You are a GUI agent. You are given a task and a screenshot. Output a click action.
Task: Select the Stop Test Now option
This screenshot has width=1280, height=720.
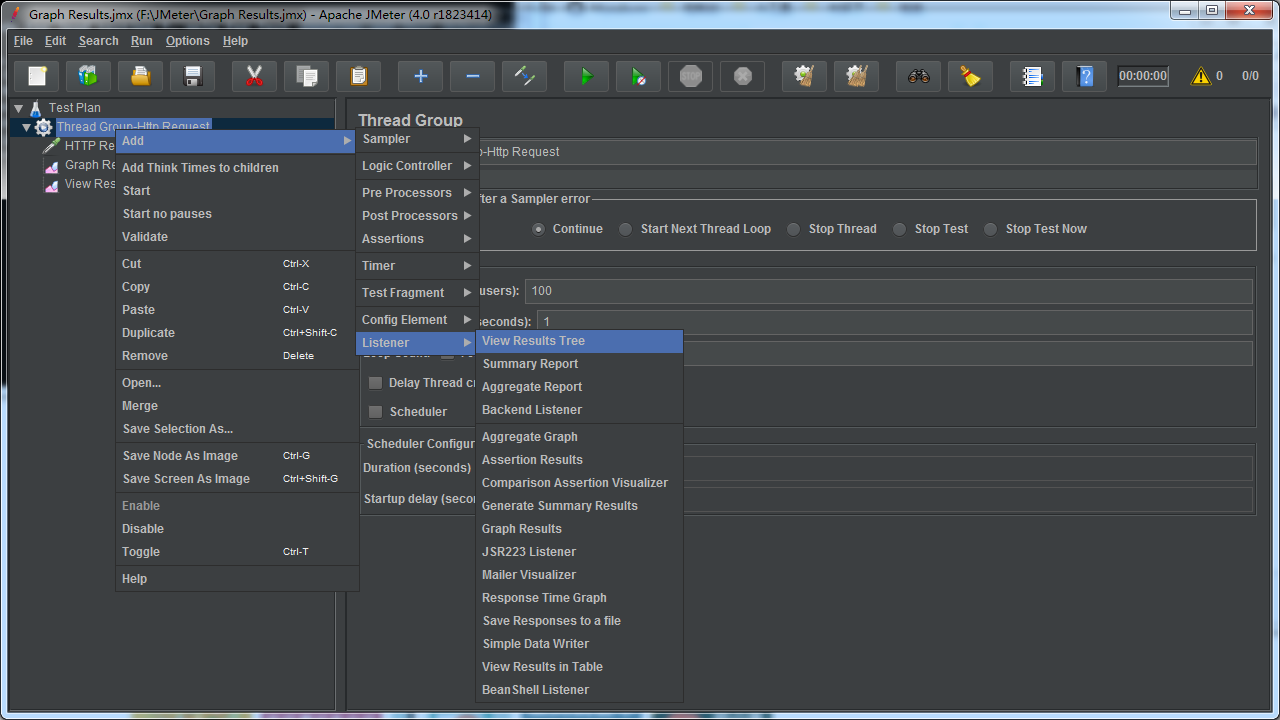990,229
